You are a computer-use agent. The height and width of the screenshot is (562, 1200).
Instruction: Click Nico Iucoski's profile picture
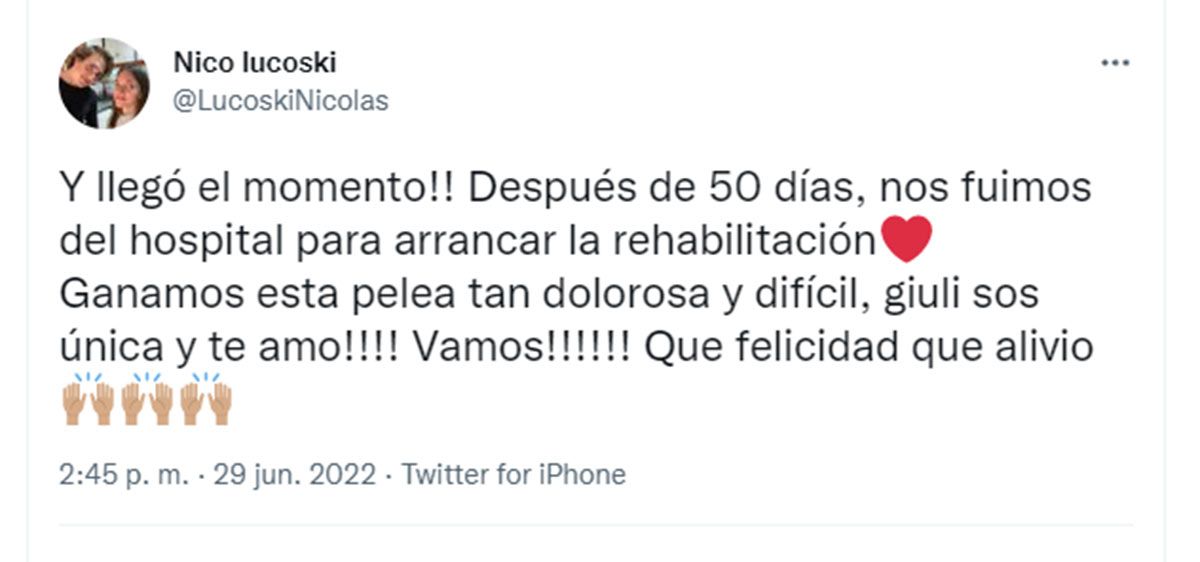tap(104, 83)
